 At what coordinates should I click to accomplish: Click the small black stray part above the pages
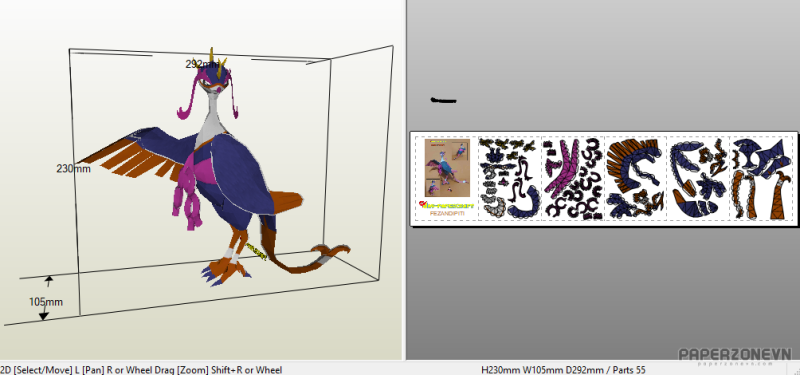pos(443,101)
